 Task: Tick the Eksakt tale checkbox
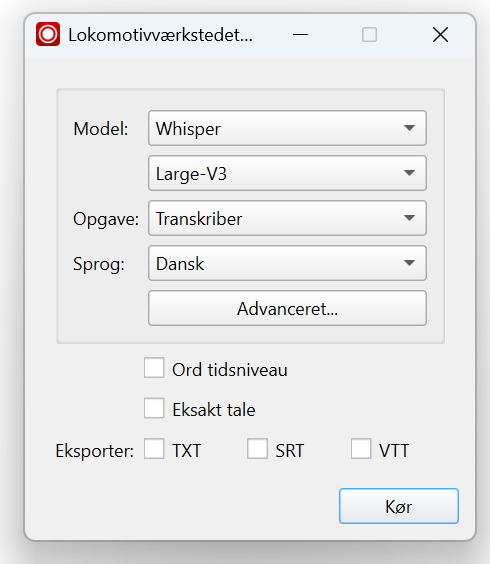pos(154,408)
